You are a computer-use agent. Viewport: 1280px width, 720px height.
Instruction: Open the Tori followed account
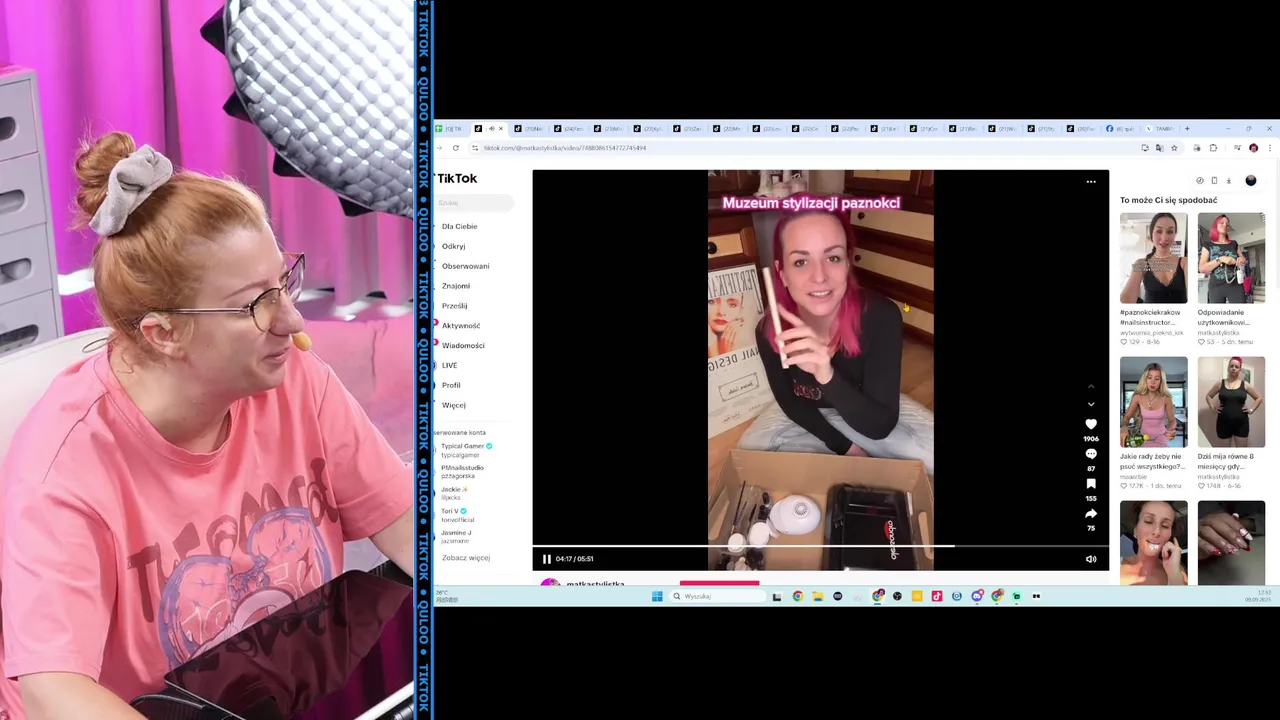(x=456, y=515)
